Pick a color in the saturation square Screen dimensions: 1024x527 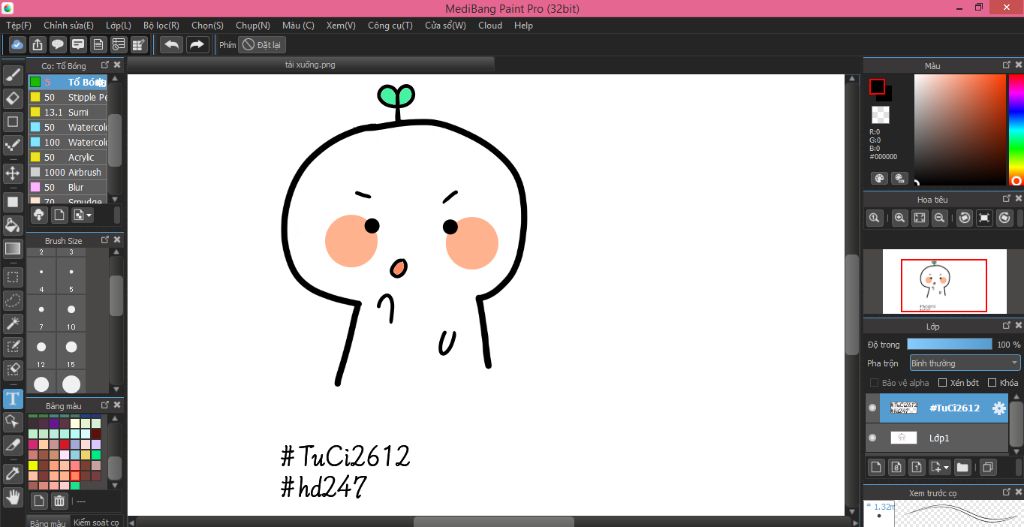pos(959,129)
